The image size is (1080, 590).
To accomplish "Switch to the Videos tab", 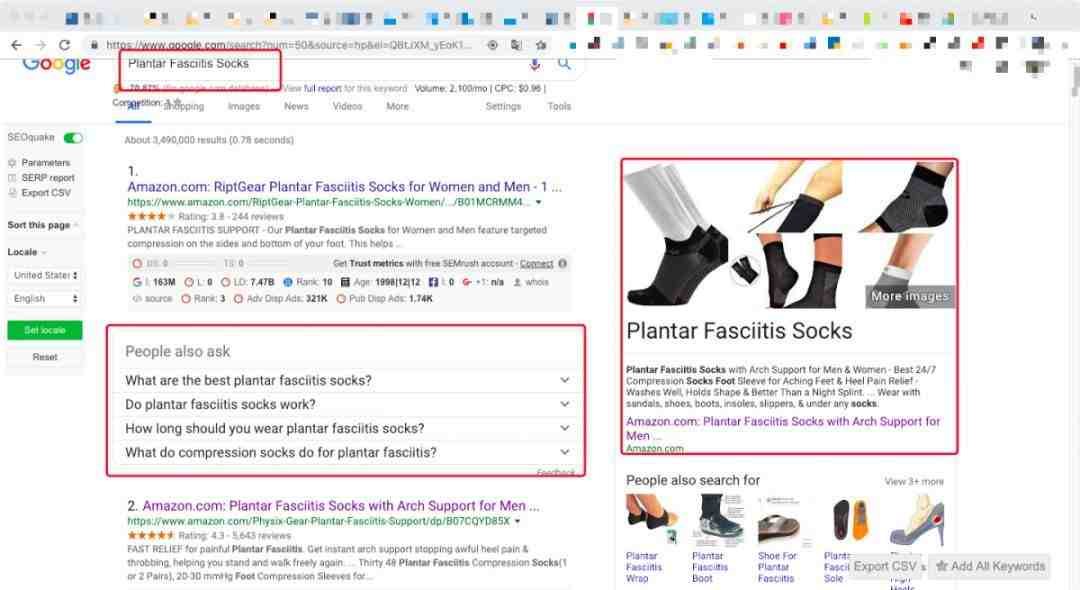I will (x=347, y=107).
